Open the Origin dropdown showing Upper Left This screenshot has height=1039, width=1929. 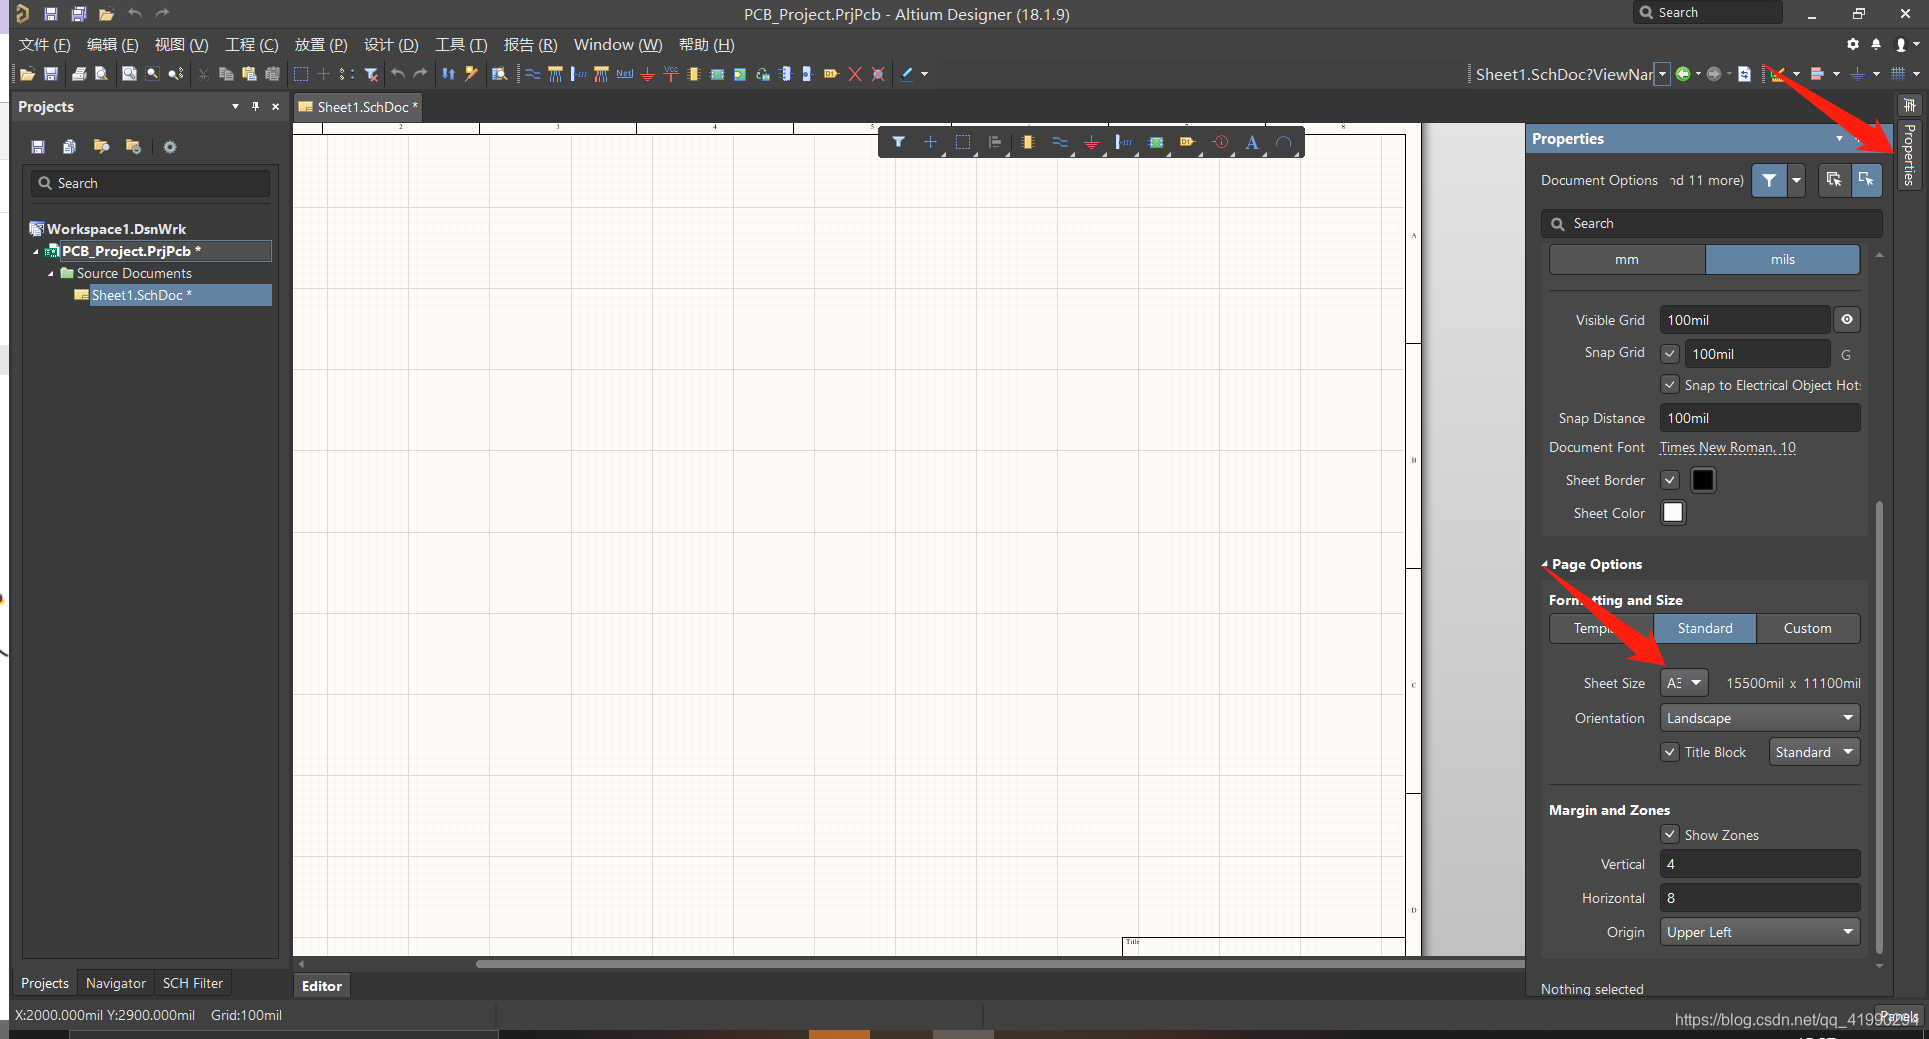[x=1759, y=932]
